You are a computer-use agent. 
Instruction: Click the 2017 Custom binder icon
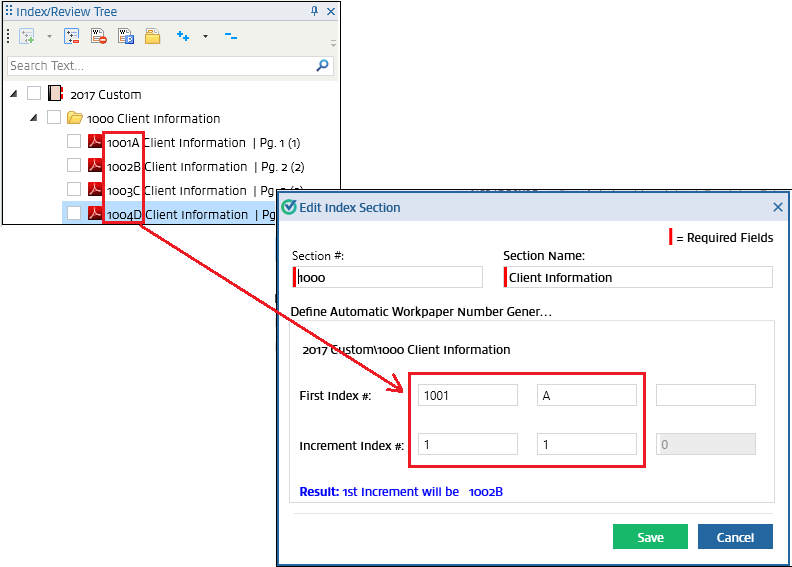pos(55,93)
